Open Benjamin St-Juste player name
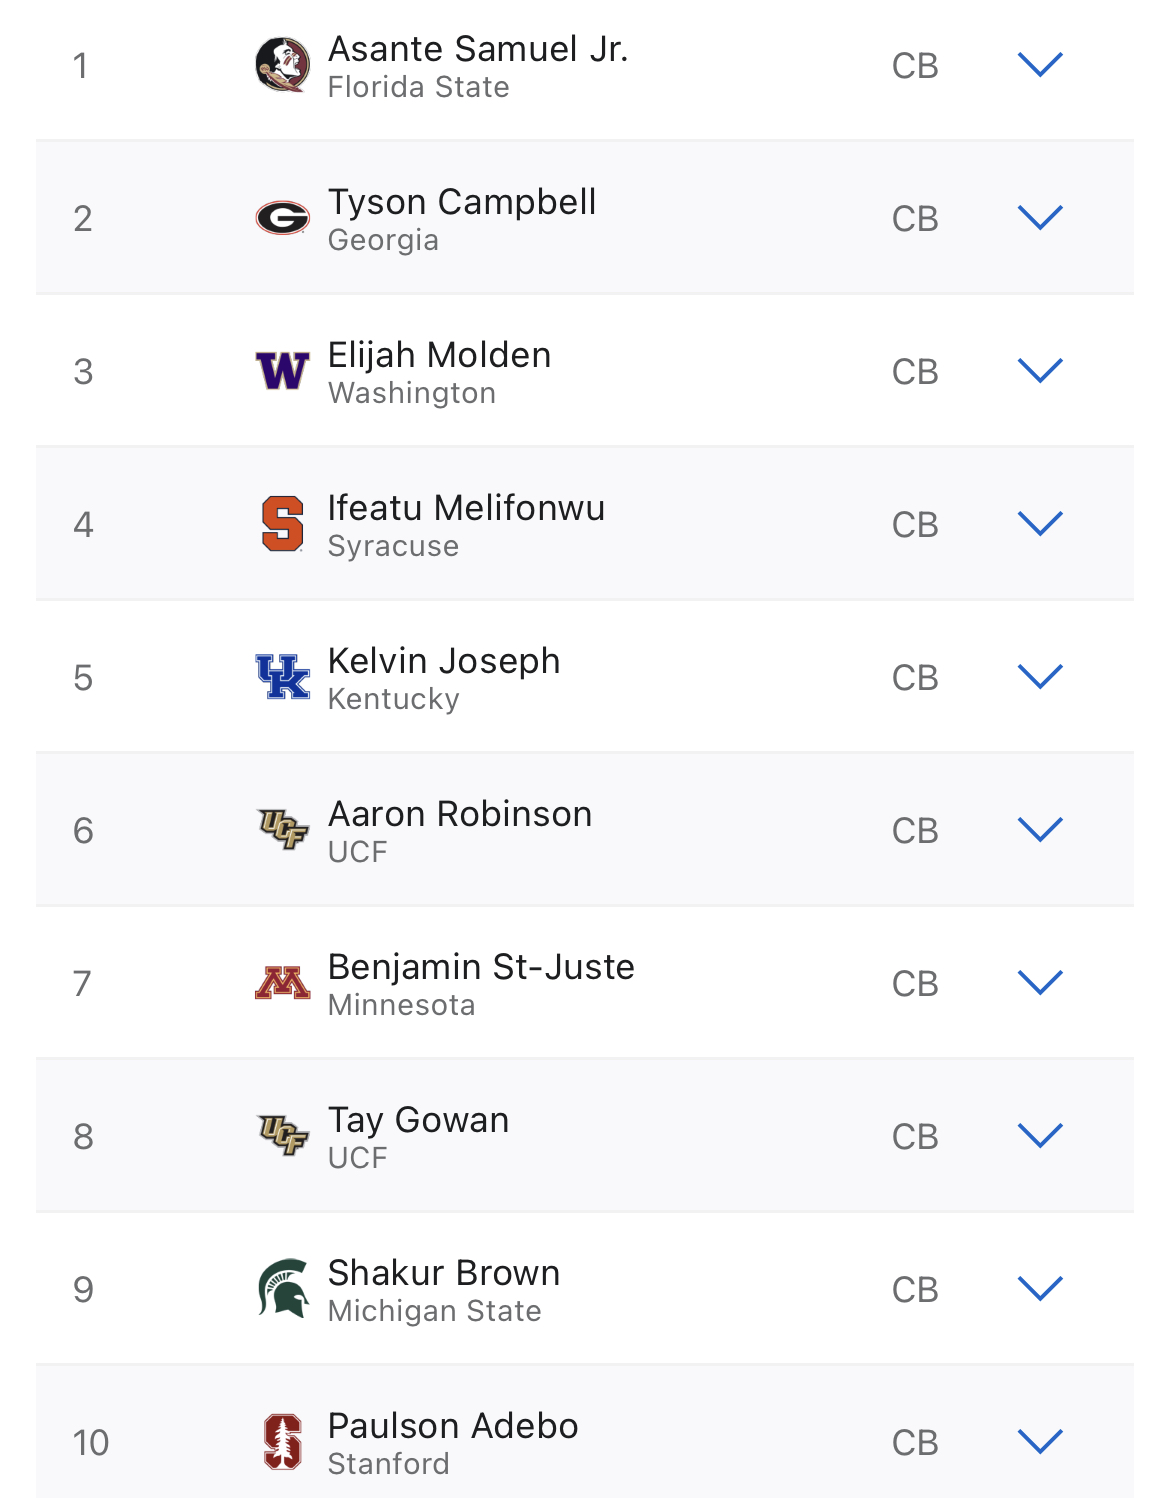1170x1498 pixels. click(x=481, y=967)
